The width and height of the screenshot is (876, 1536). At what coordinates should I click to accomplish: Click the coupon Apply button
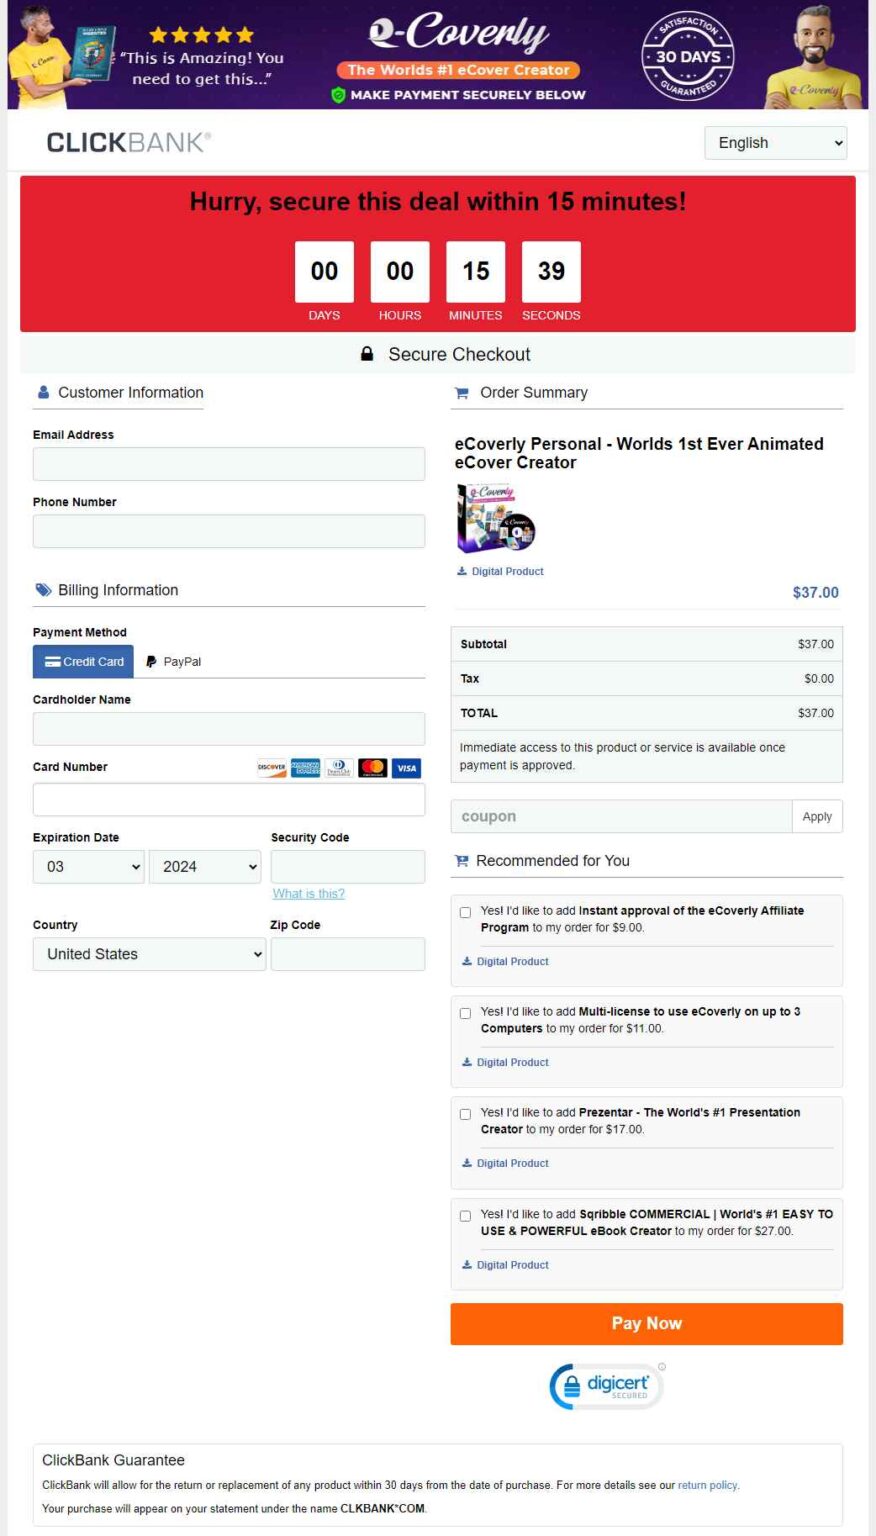click(817, 817)
